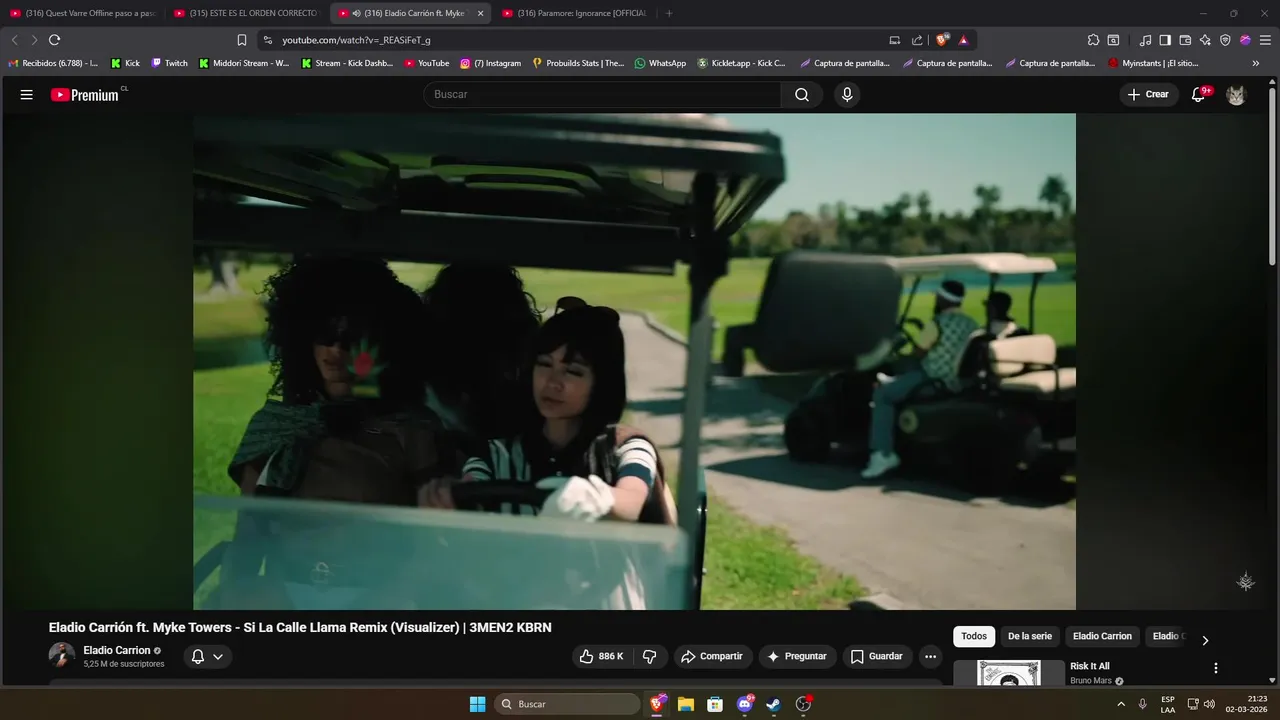Start voice search with the microphone
The image size is (1280, 720).
(847, 94)
